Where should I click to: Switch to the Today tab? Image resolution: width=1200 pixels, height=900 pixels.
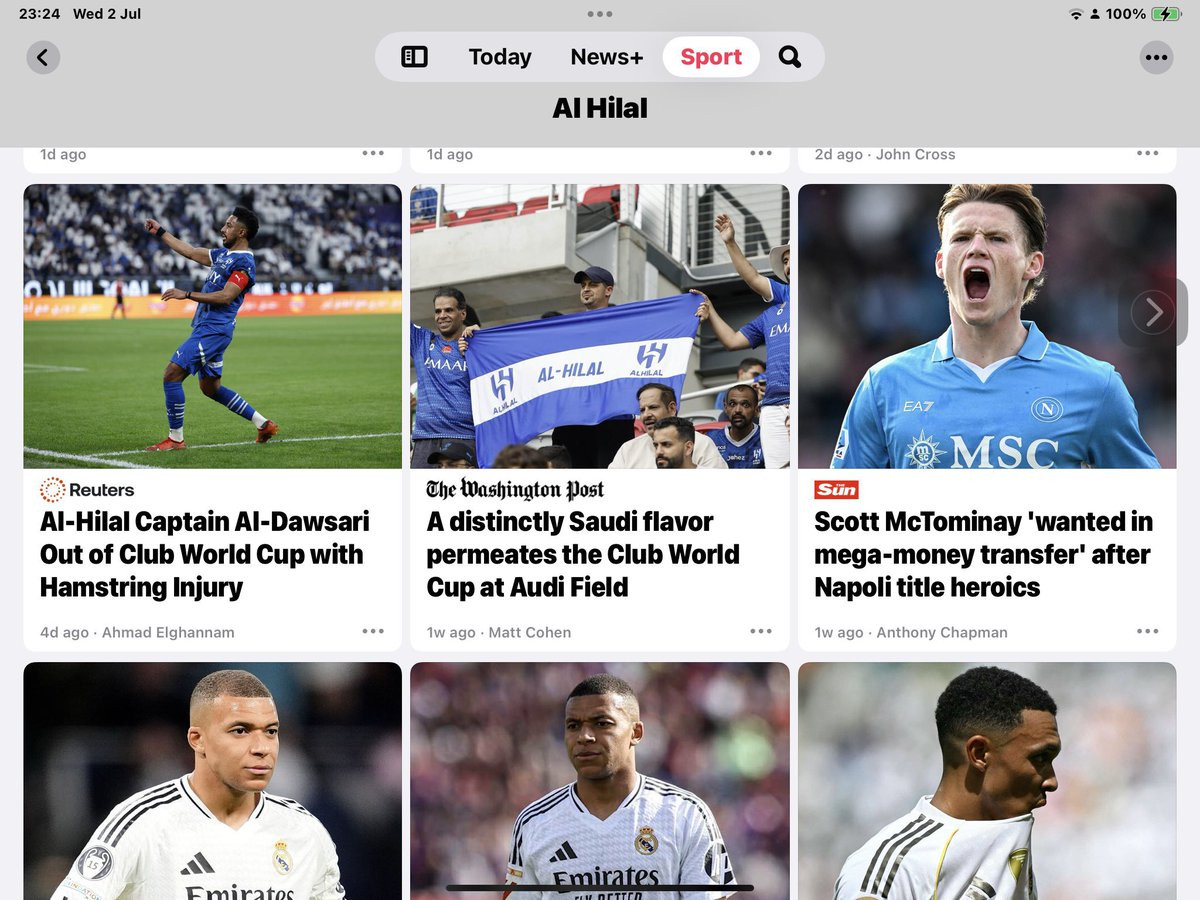[x=500, y=57]
